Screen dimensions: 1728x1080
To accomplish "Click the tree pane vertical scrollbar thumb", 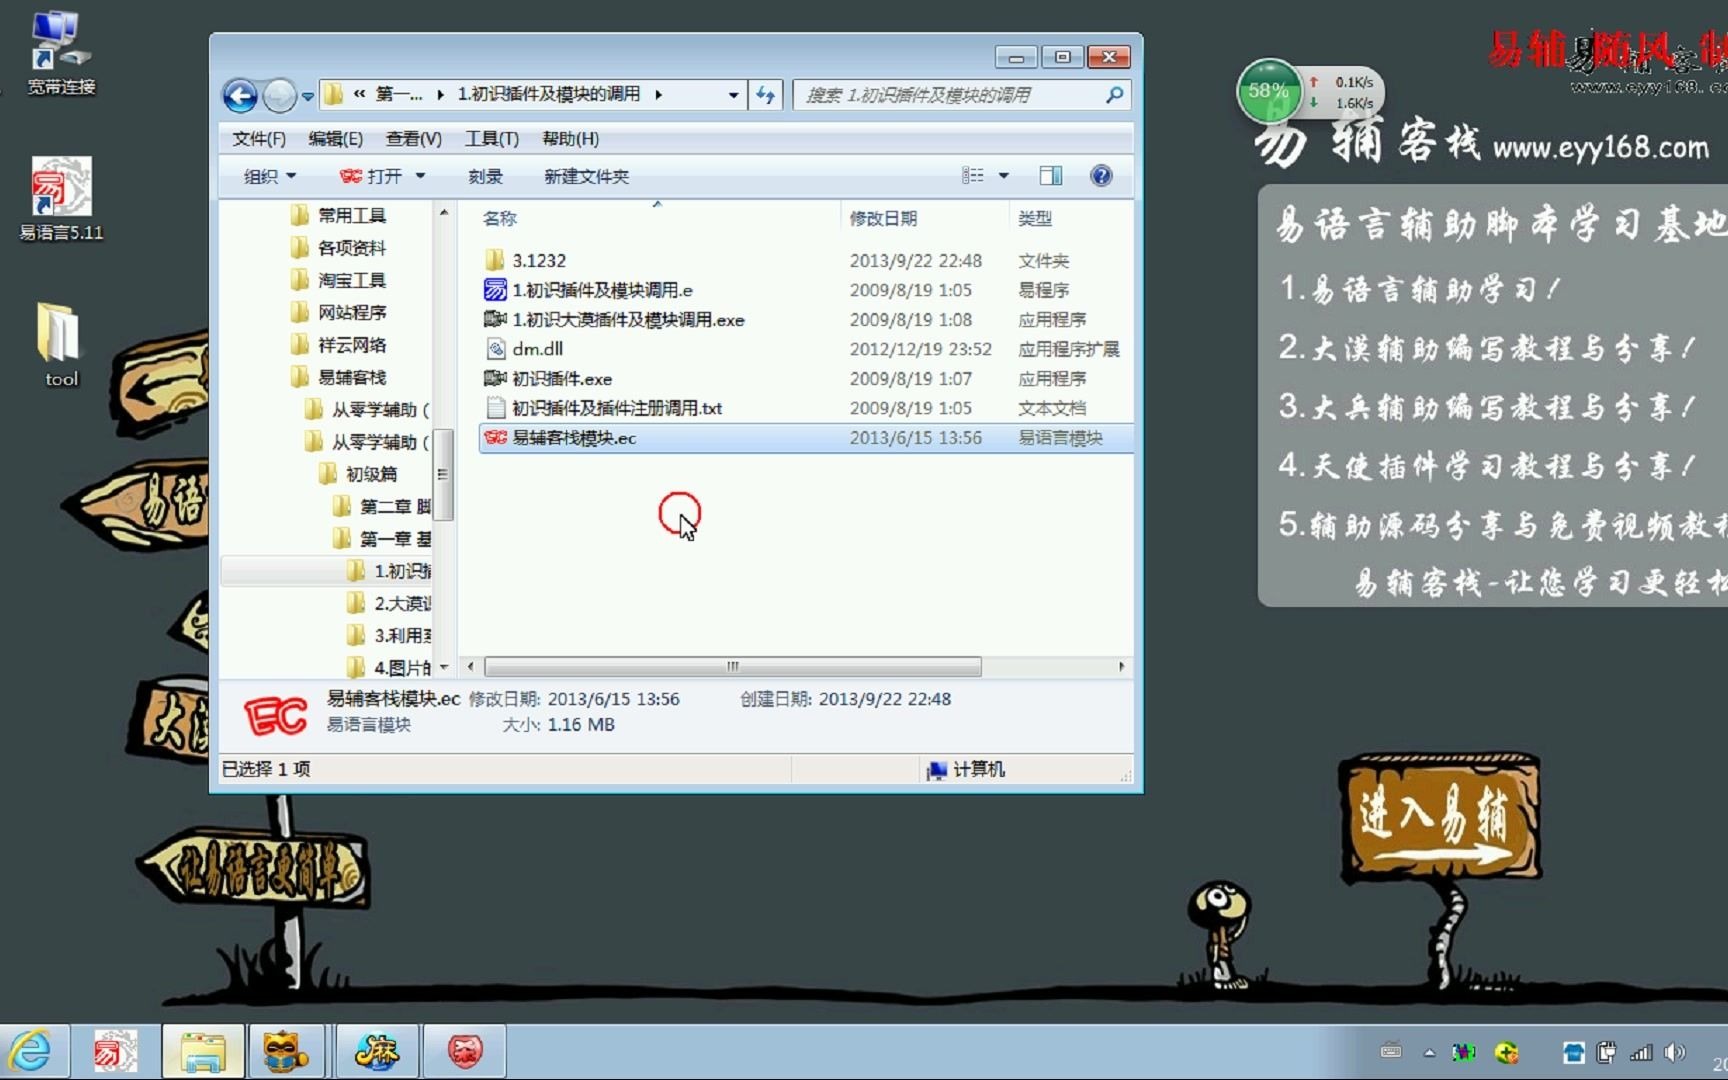I will (x=443, y=474).
